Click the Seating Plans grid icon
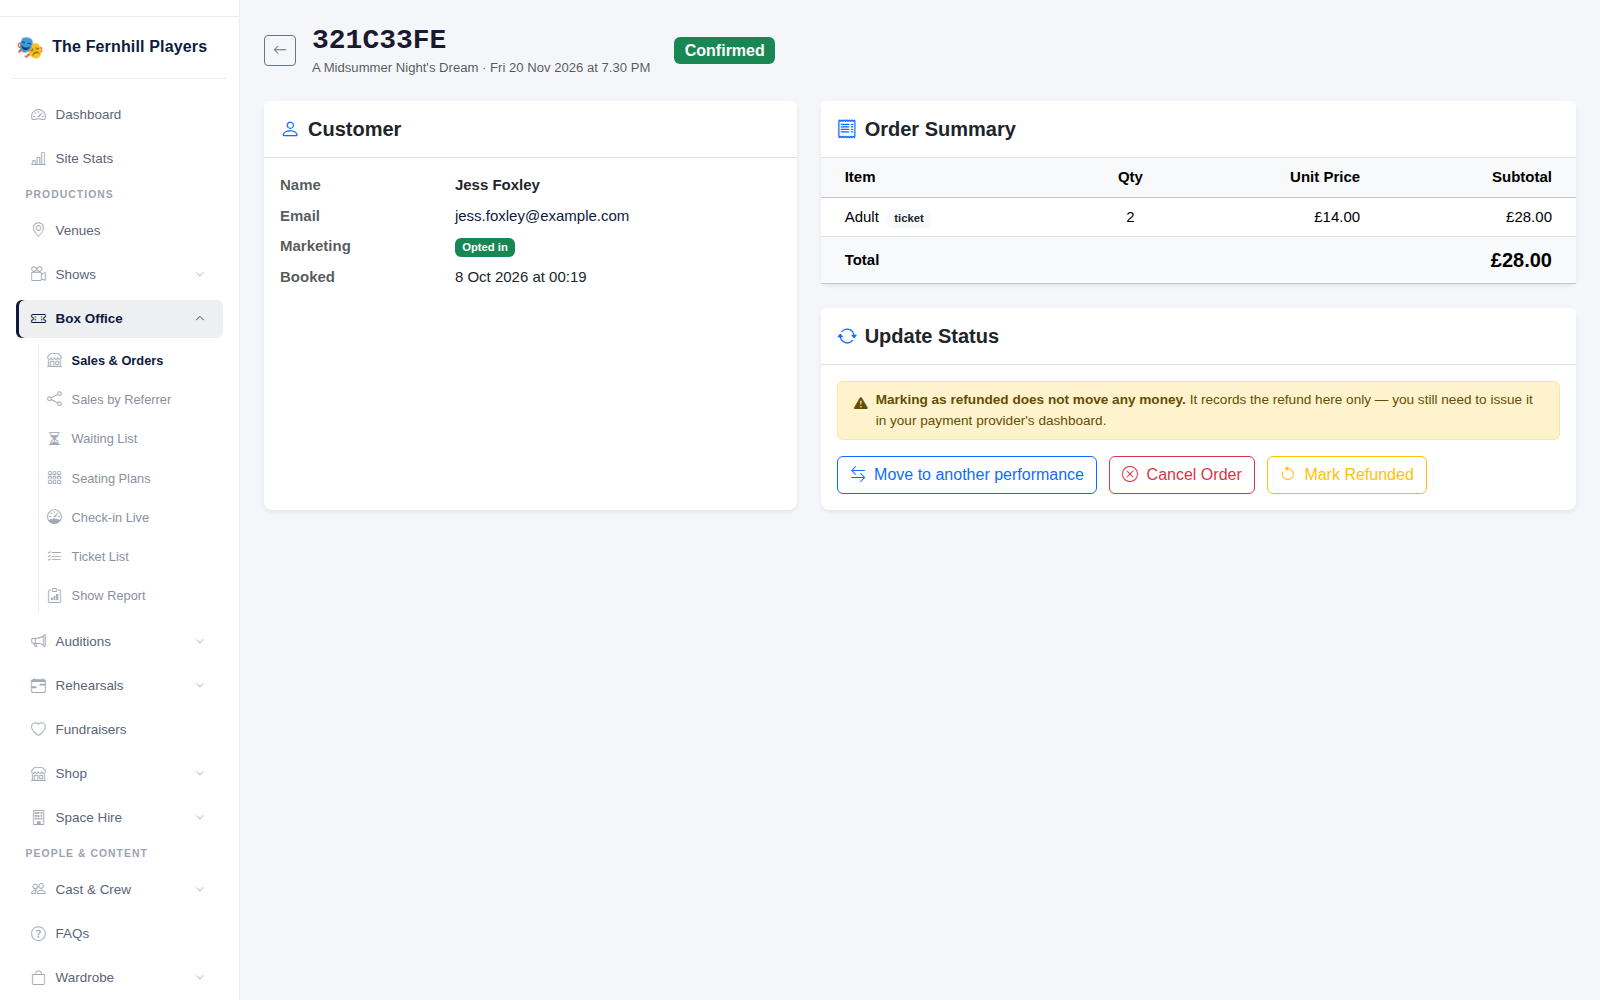This screenshot has width=1600, height=1000. pos(55,478)
